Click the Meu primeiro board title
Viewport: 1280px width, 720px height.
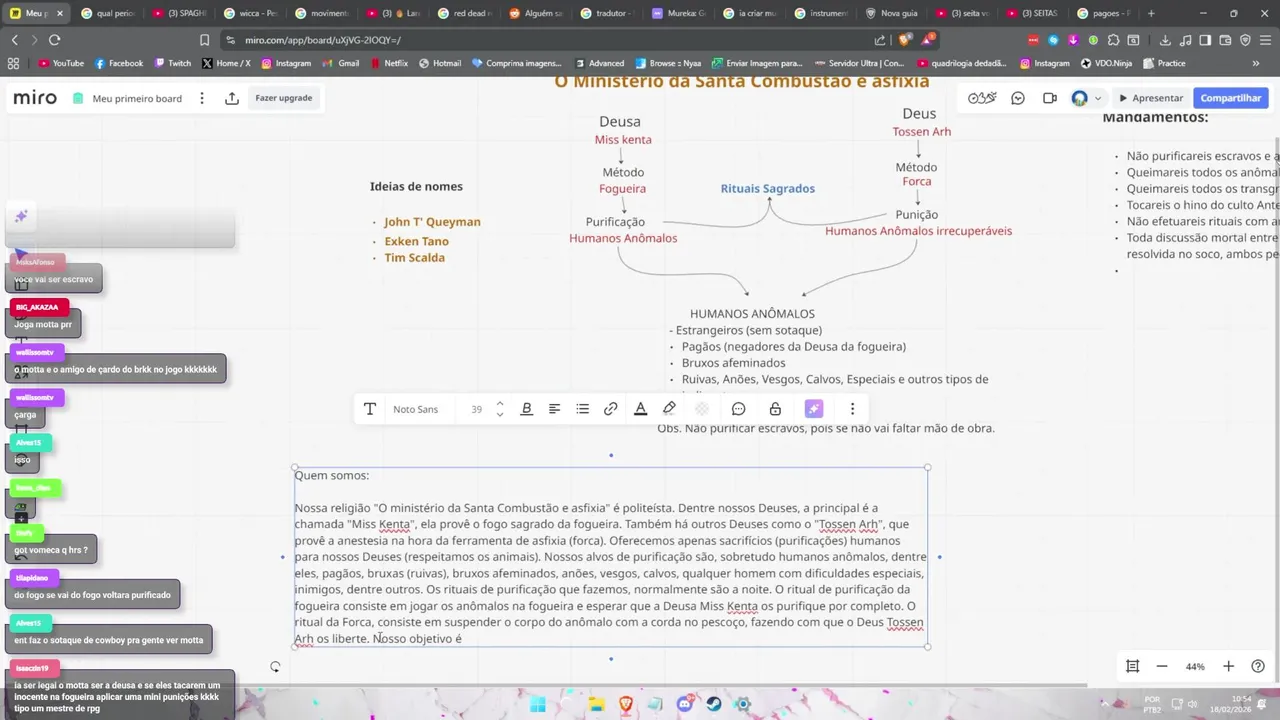(x=137, y=99)
